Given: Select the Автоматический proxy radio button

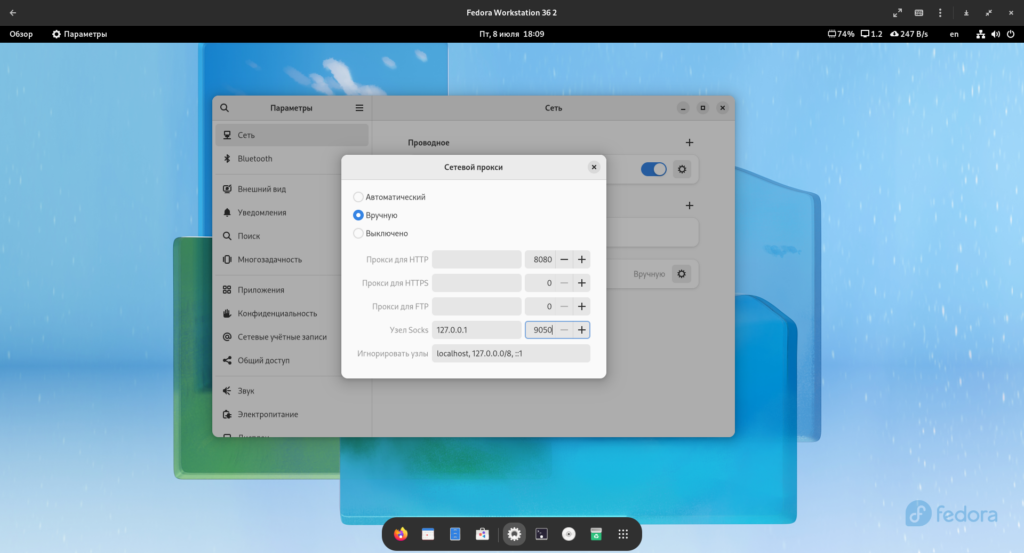Looking at the screenshot, I should (x=359, y=197).
